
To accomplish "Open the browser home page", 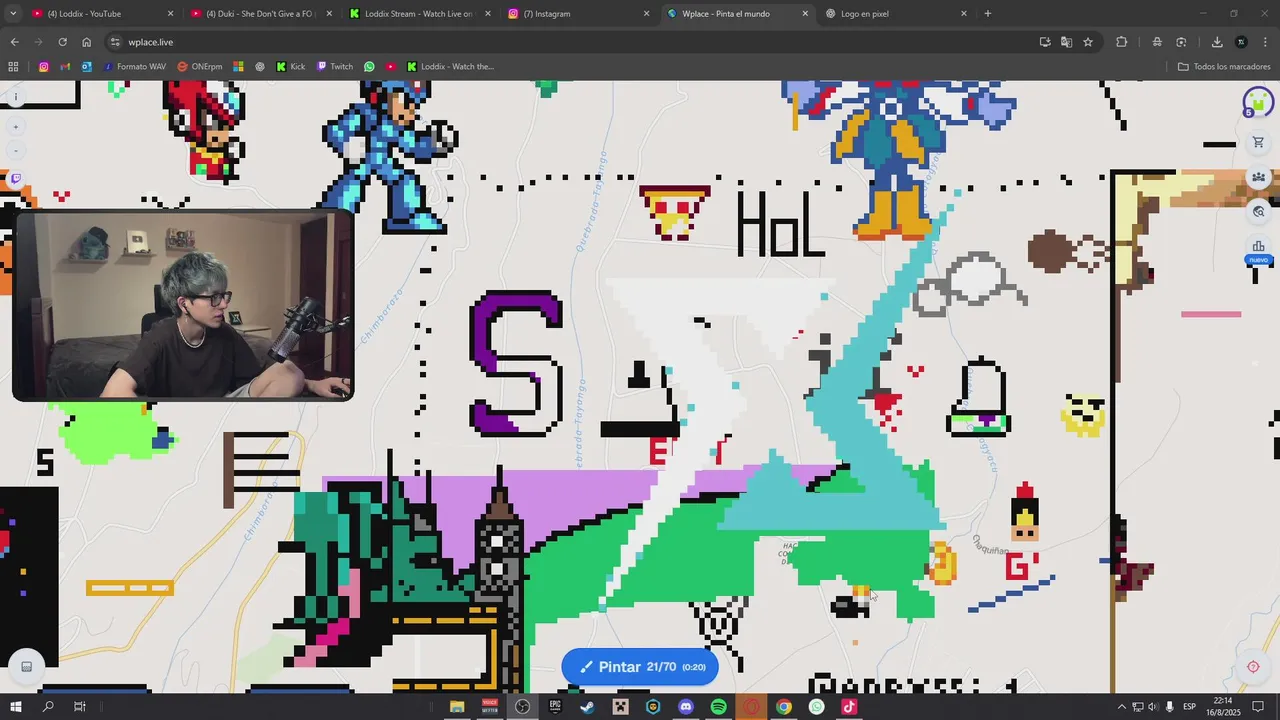I will (x=86, y=42).
